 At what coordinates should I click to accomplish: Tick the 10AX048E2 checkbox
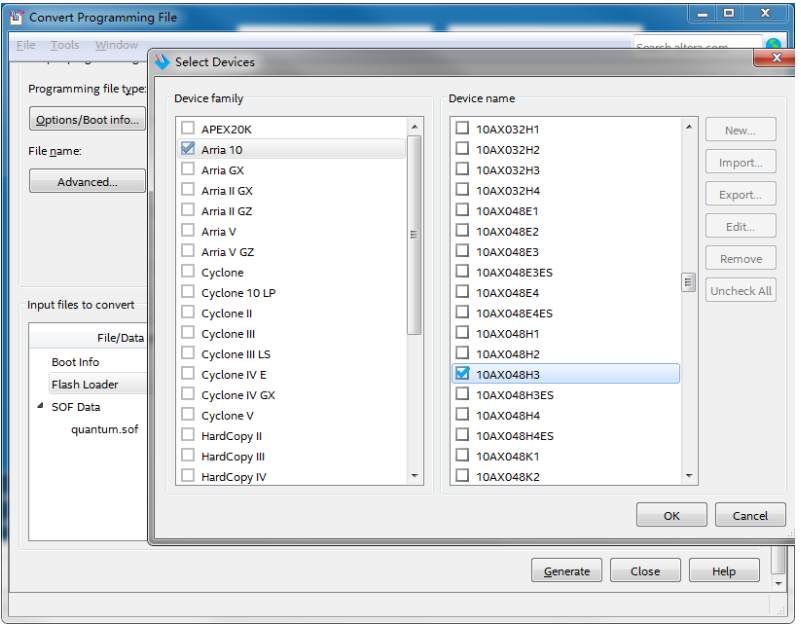coord(462,230)
